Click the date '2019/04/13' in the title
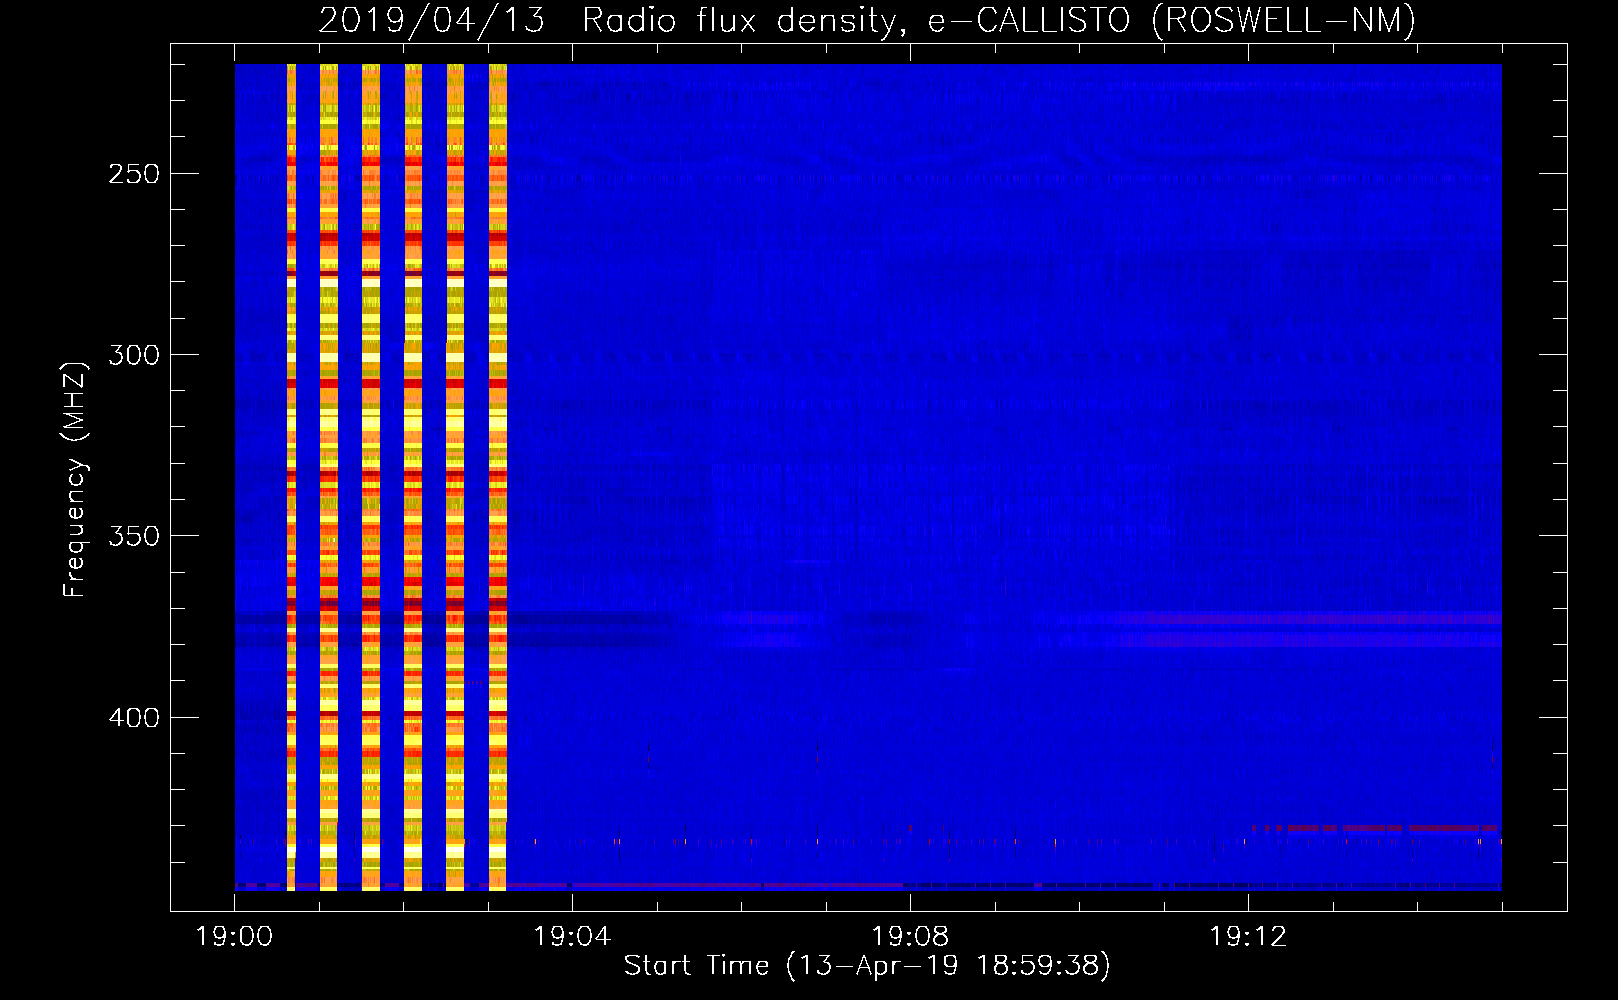 click(x=432, y=21)
